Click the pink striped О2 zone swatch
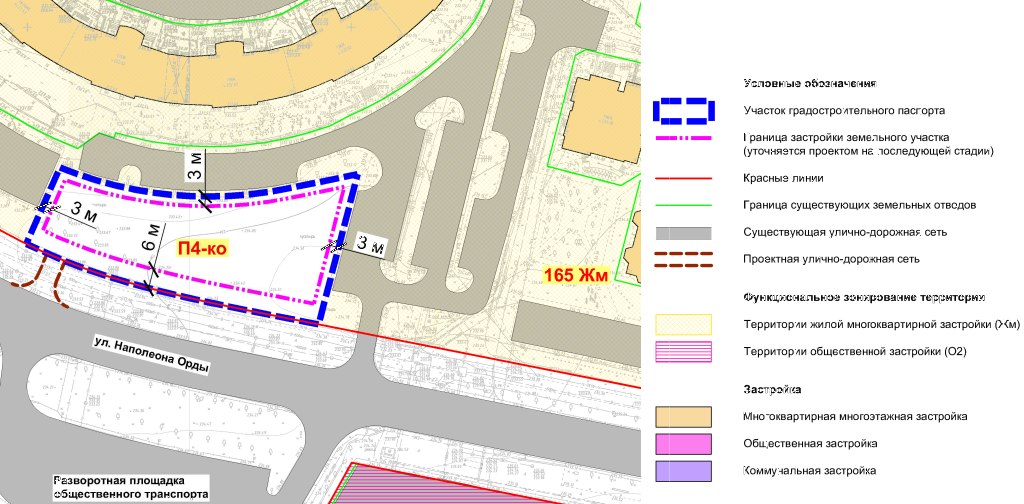 click(683, 351)
